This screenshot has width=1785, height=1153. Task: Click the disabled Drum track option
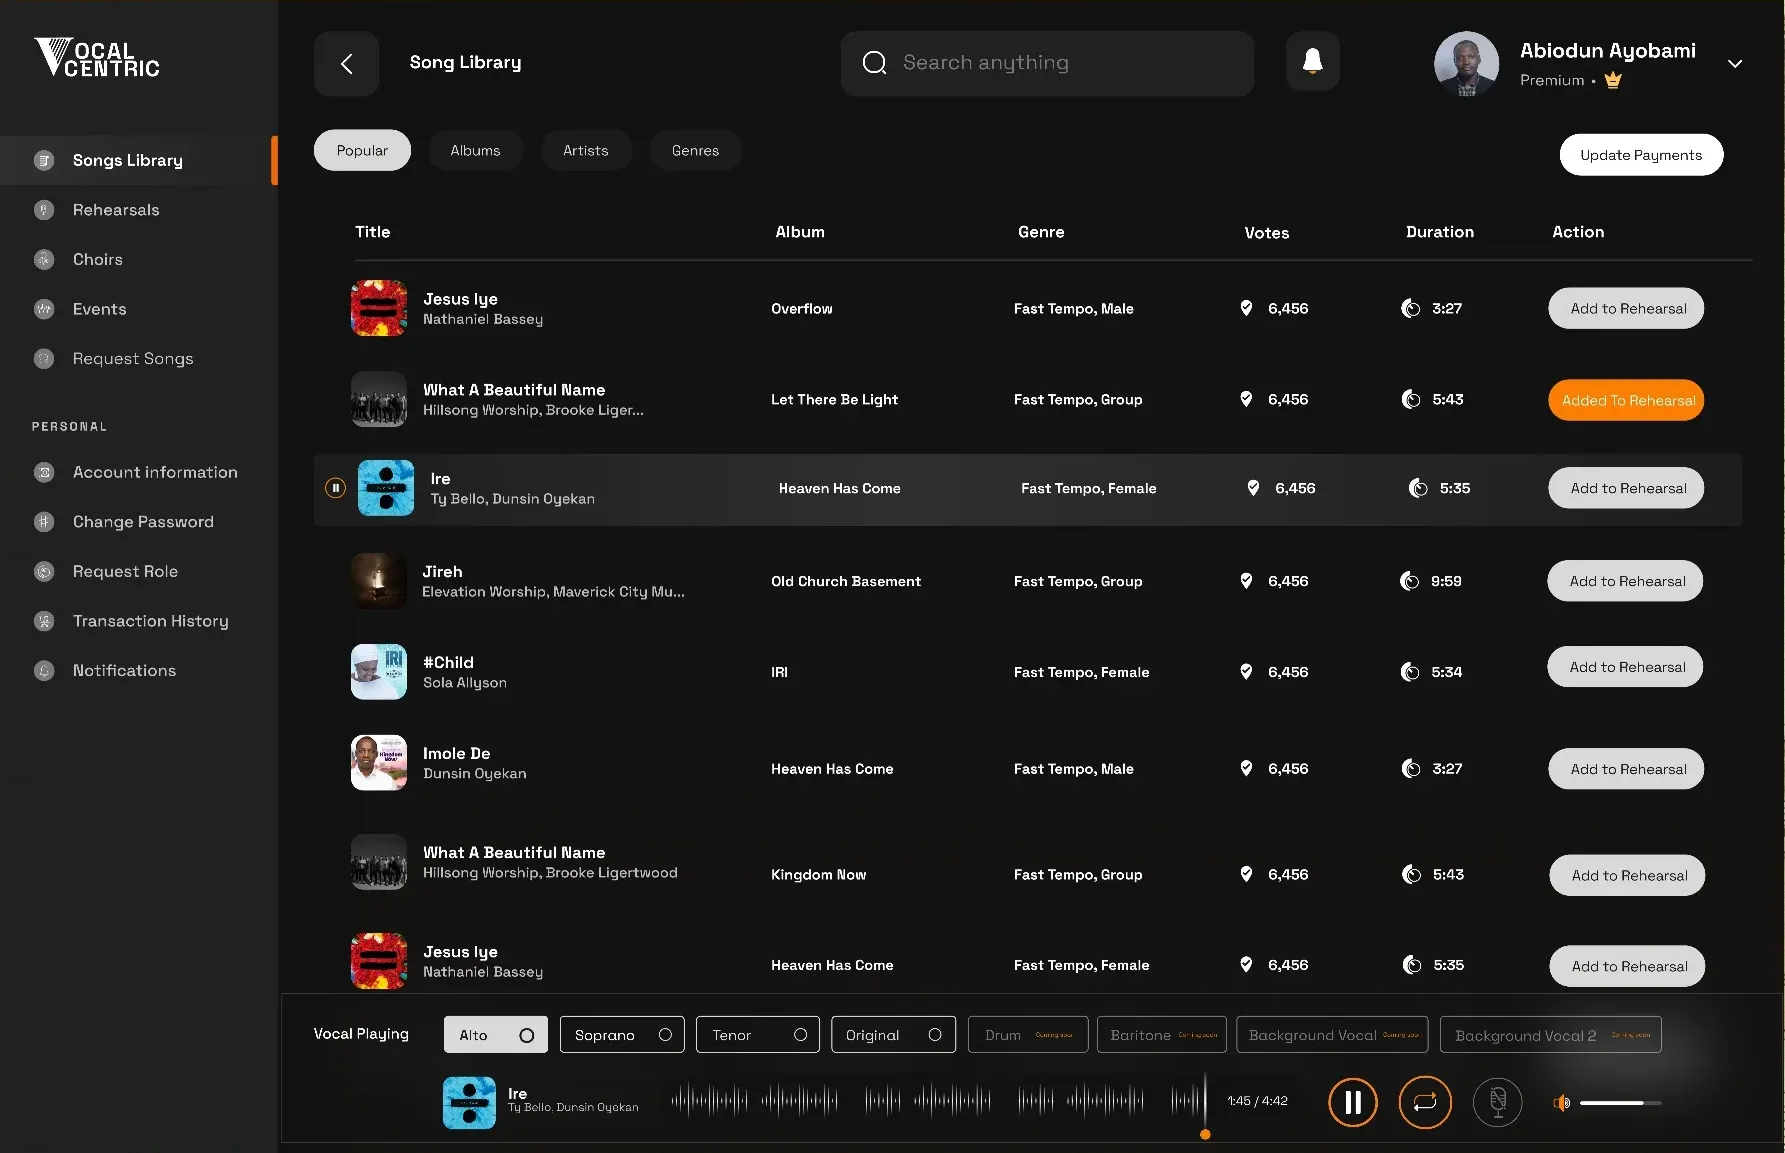coord(1026,1035)
